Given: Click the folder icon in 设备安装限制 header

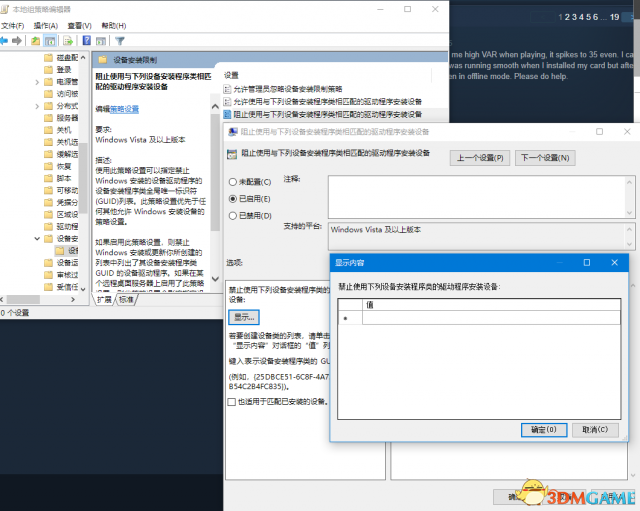Looking at the screenshot, I should [x=102, y=60].
